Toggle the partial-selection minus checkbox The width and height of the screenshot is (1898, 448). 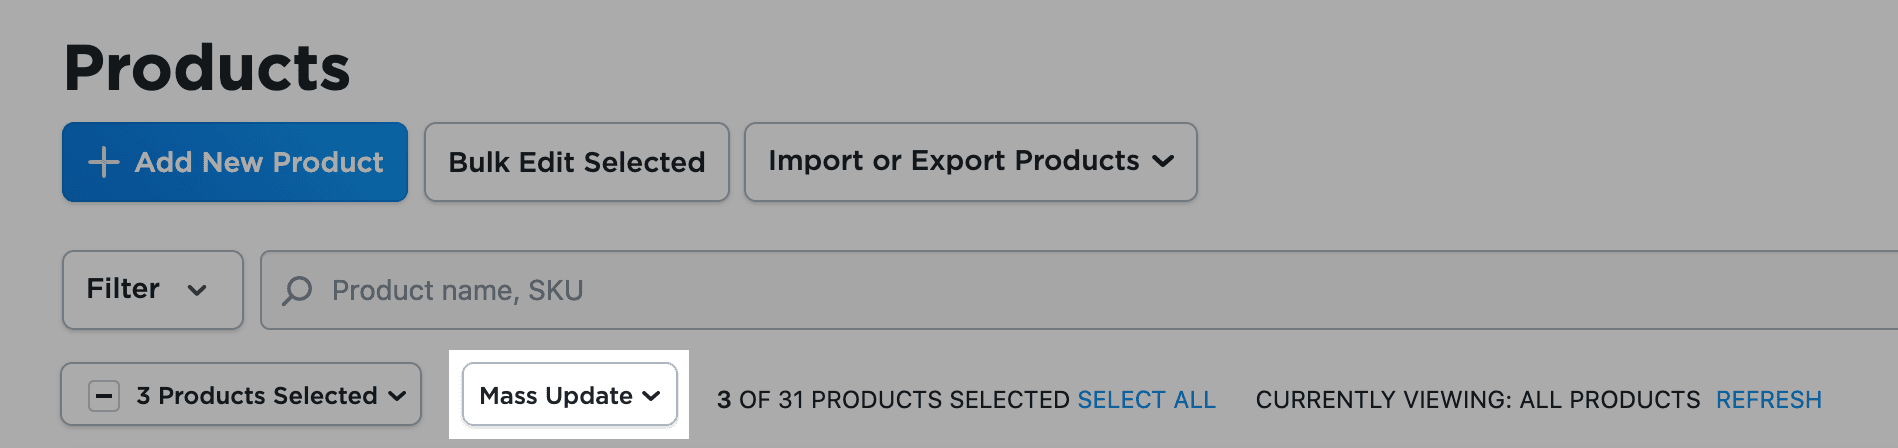pyautogui.click(x=104, y=396)
